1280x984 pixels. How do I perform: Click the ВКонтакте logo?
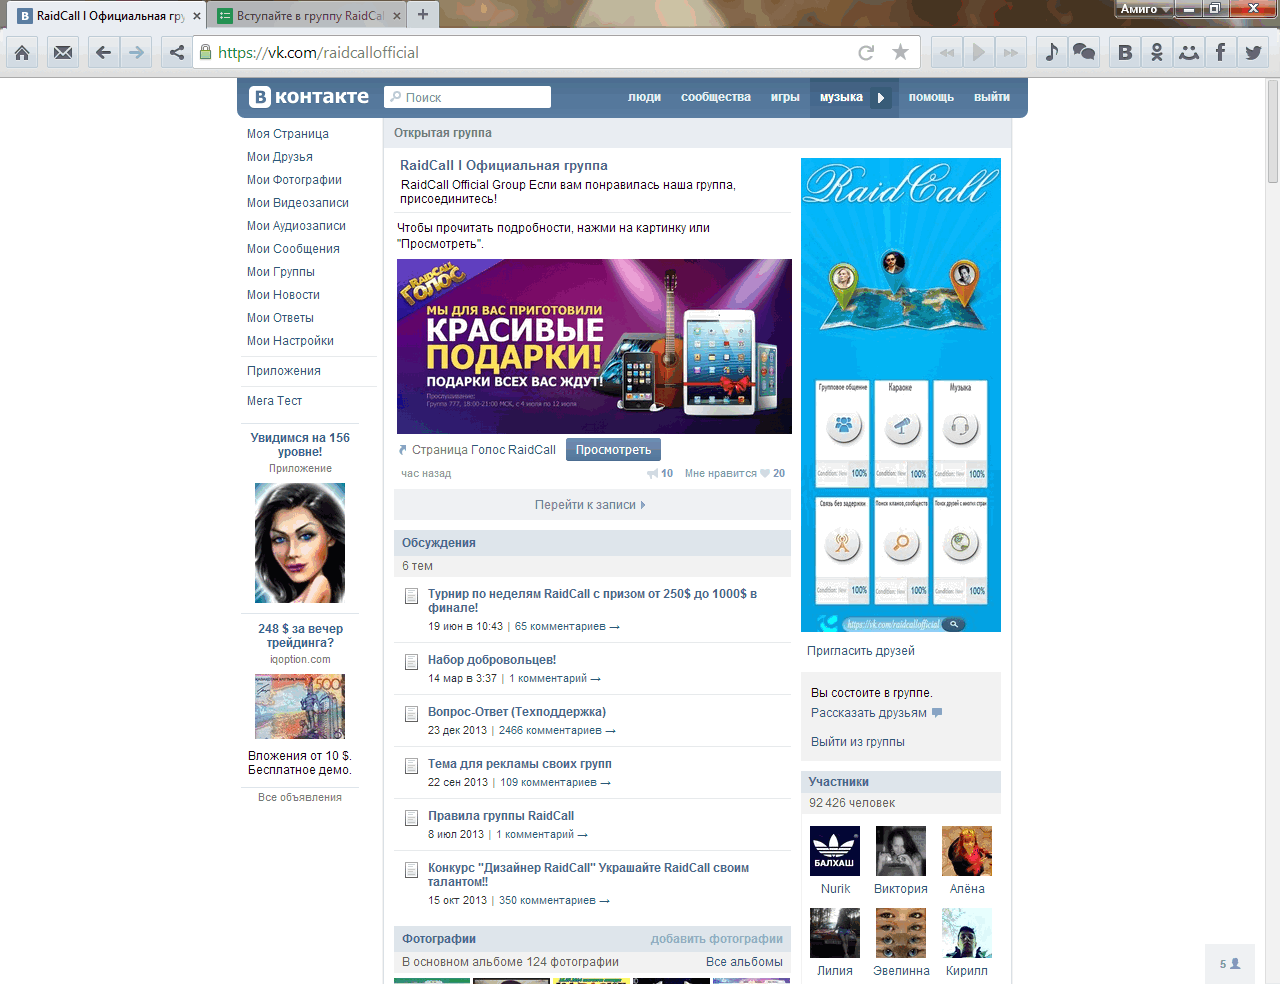tap(309, 97)
